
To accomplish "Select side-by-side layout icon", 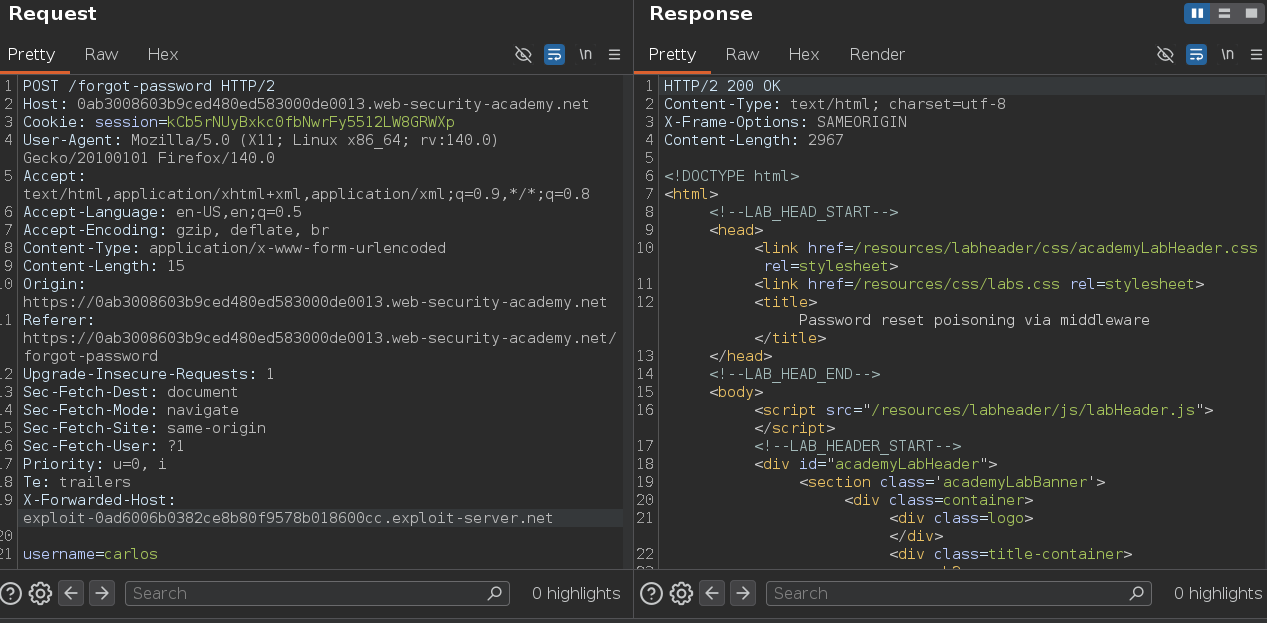I will click(x=1196, y=13).
